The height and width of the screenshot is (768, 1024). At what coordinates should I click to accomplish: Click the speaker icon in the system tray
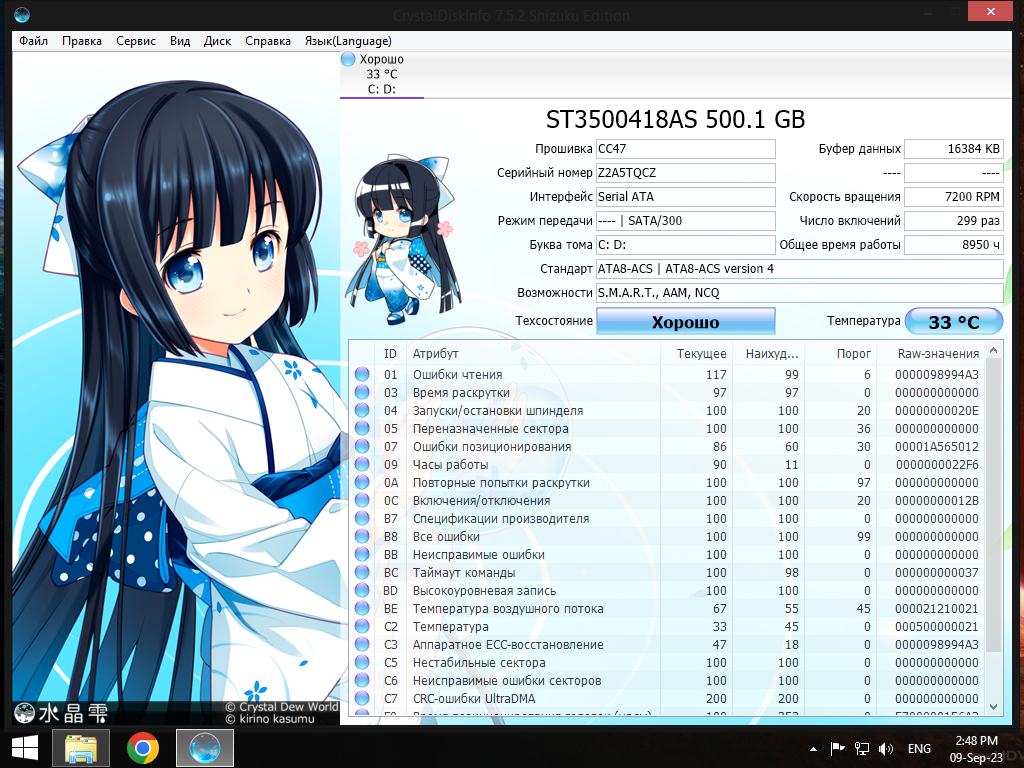[x=887, y=747]
